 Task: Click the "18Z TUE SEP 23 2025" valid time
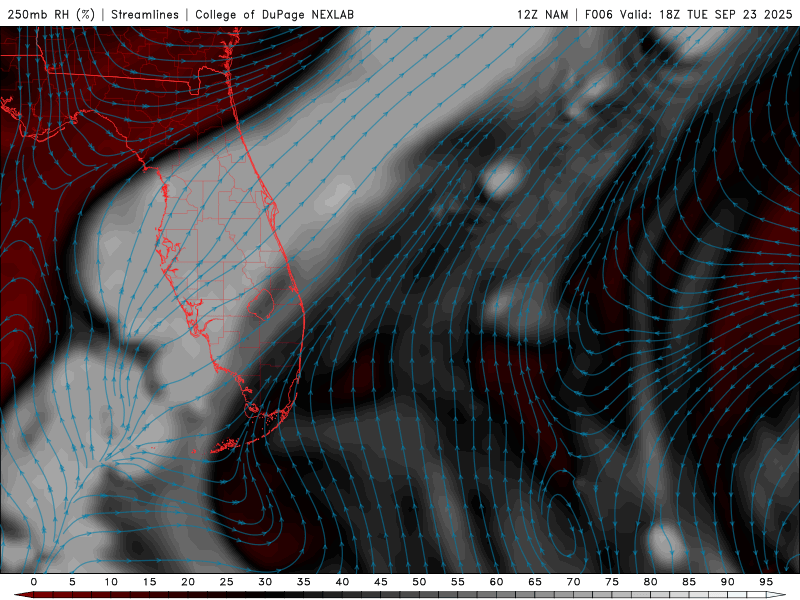tap(726, 14)
